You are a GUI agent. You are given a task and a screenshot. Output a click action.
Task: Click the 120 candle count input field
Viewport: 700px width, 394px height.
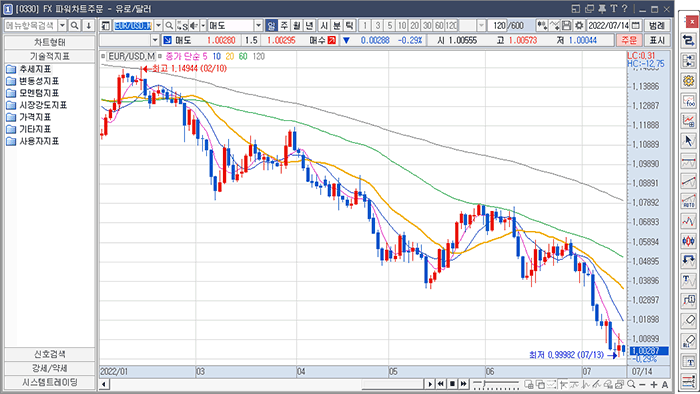(x=498, y=26)
